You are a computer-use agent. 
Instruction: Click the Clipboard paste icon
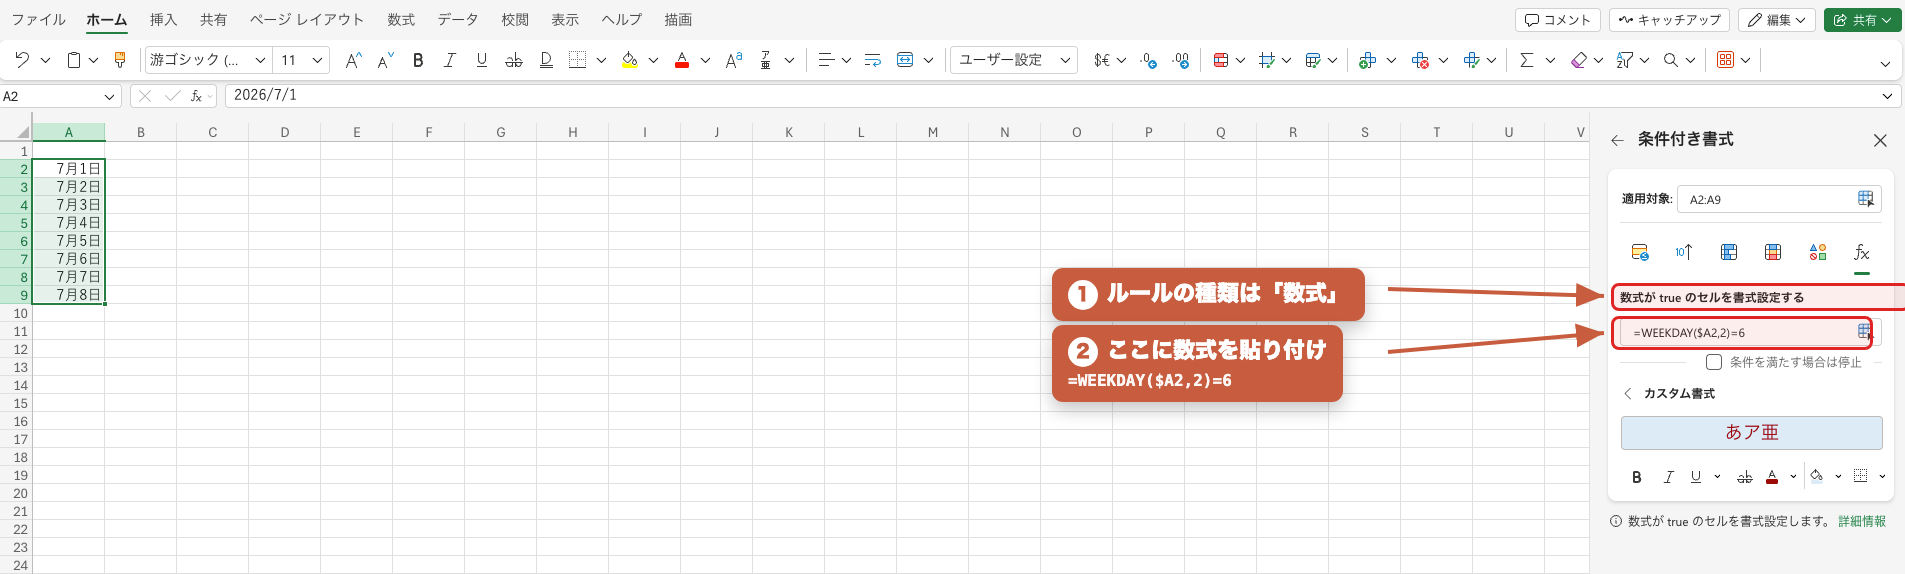coord(74,60)
